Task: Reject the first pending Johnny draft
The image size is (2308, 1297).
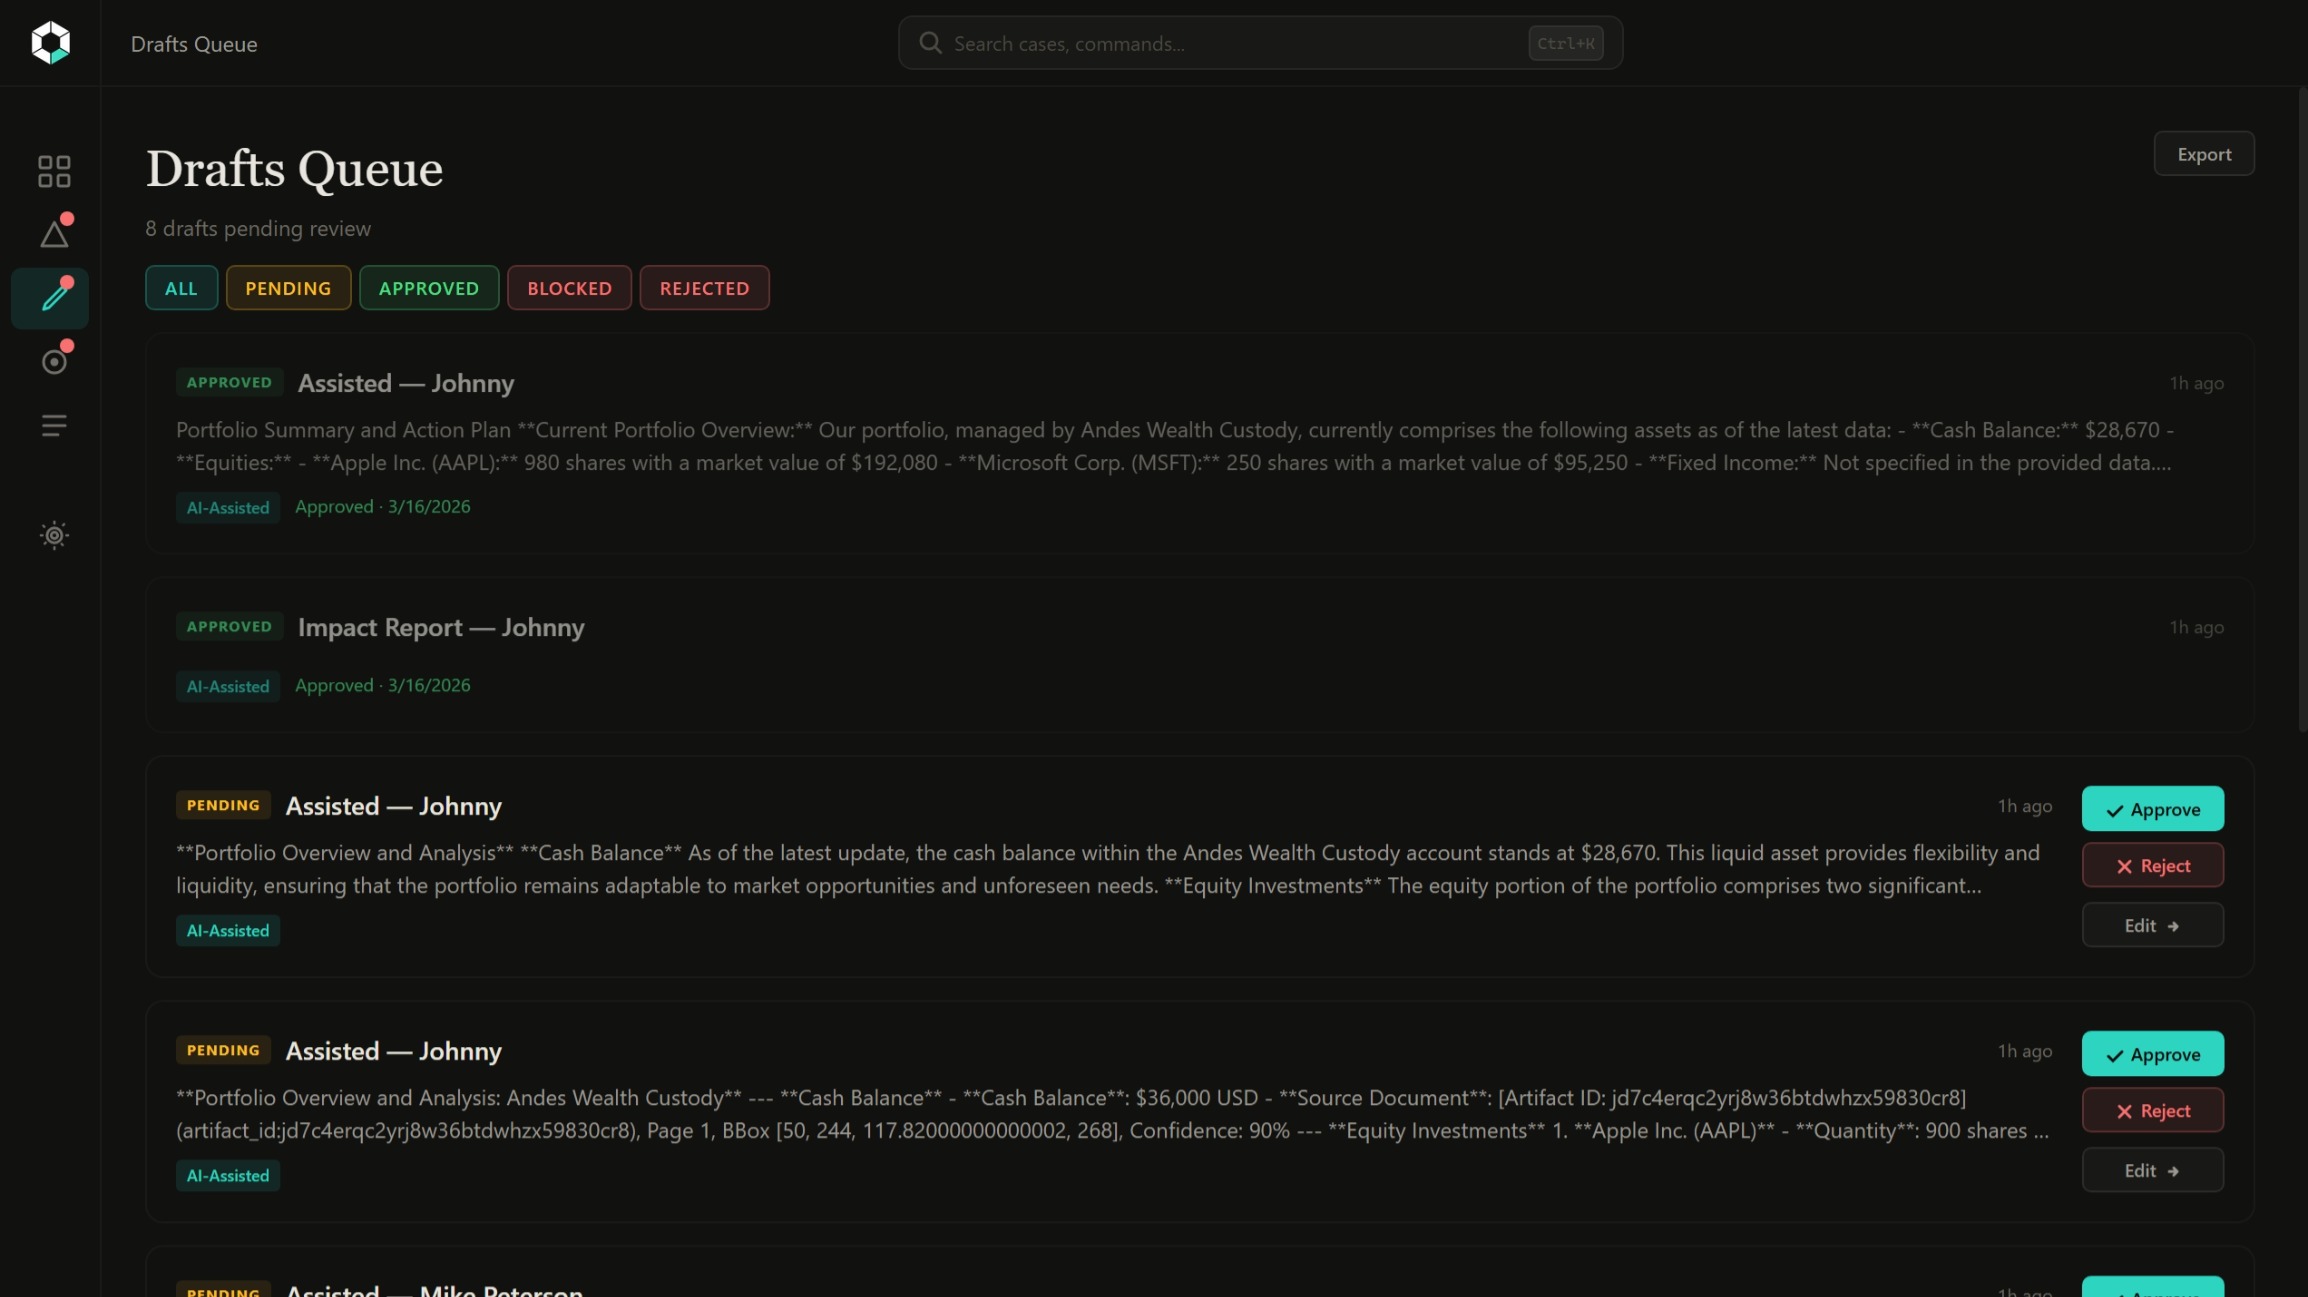Action: tap(2152, 866)
